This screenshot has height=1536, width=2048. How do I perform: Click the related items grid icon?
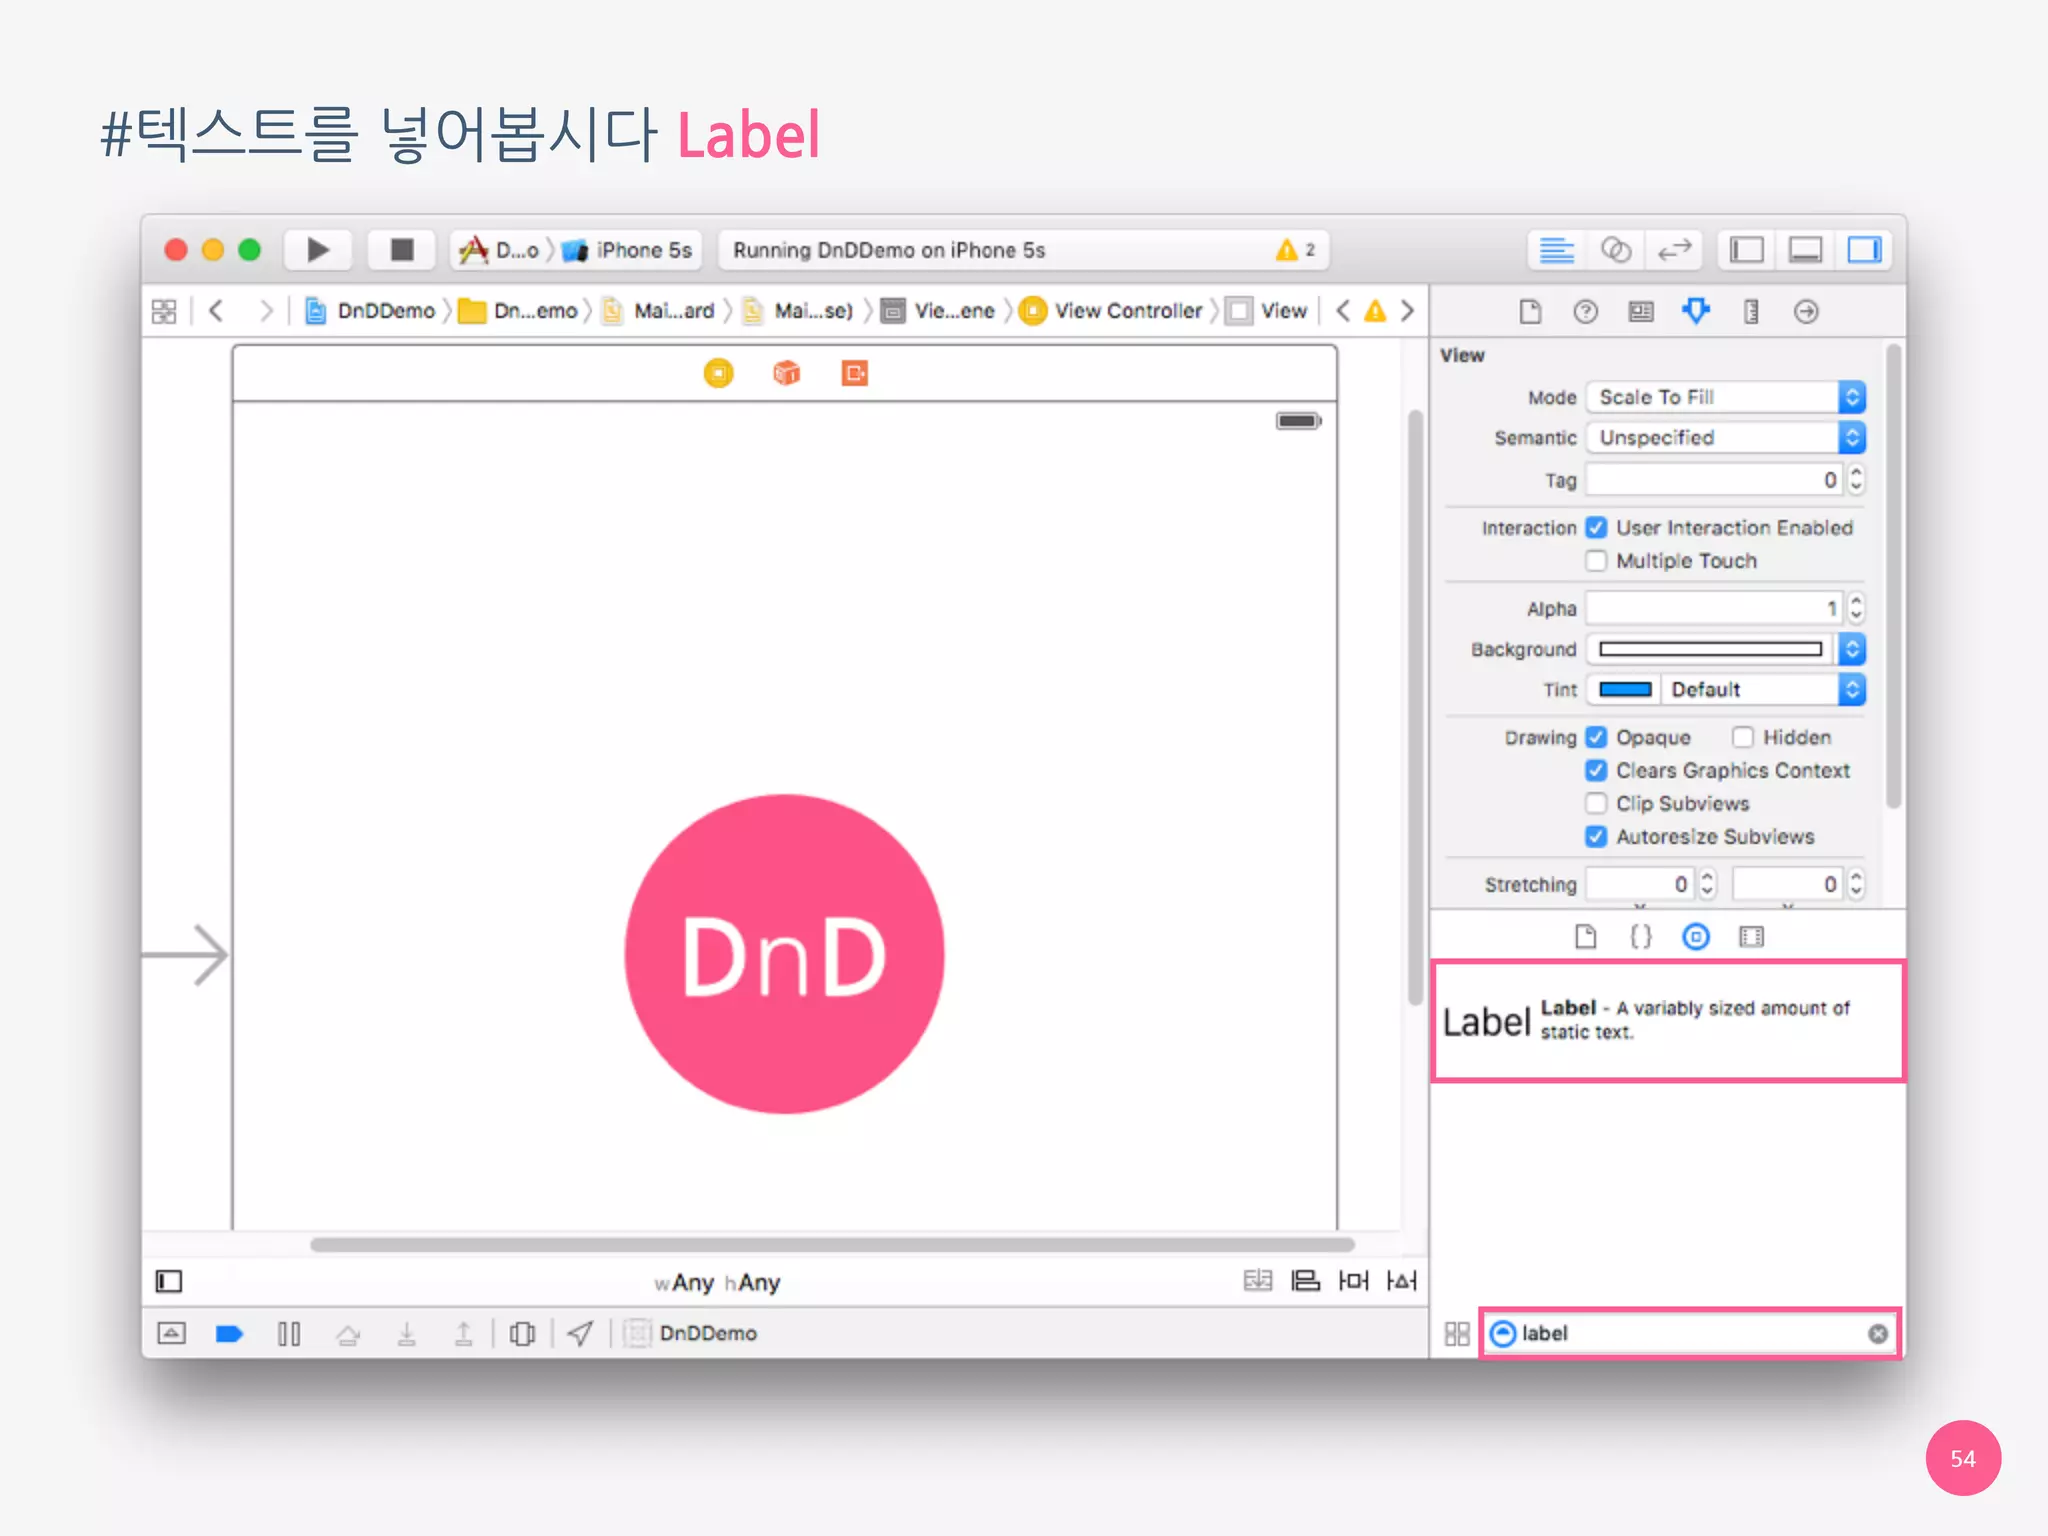[164, 311]
